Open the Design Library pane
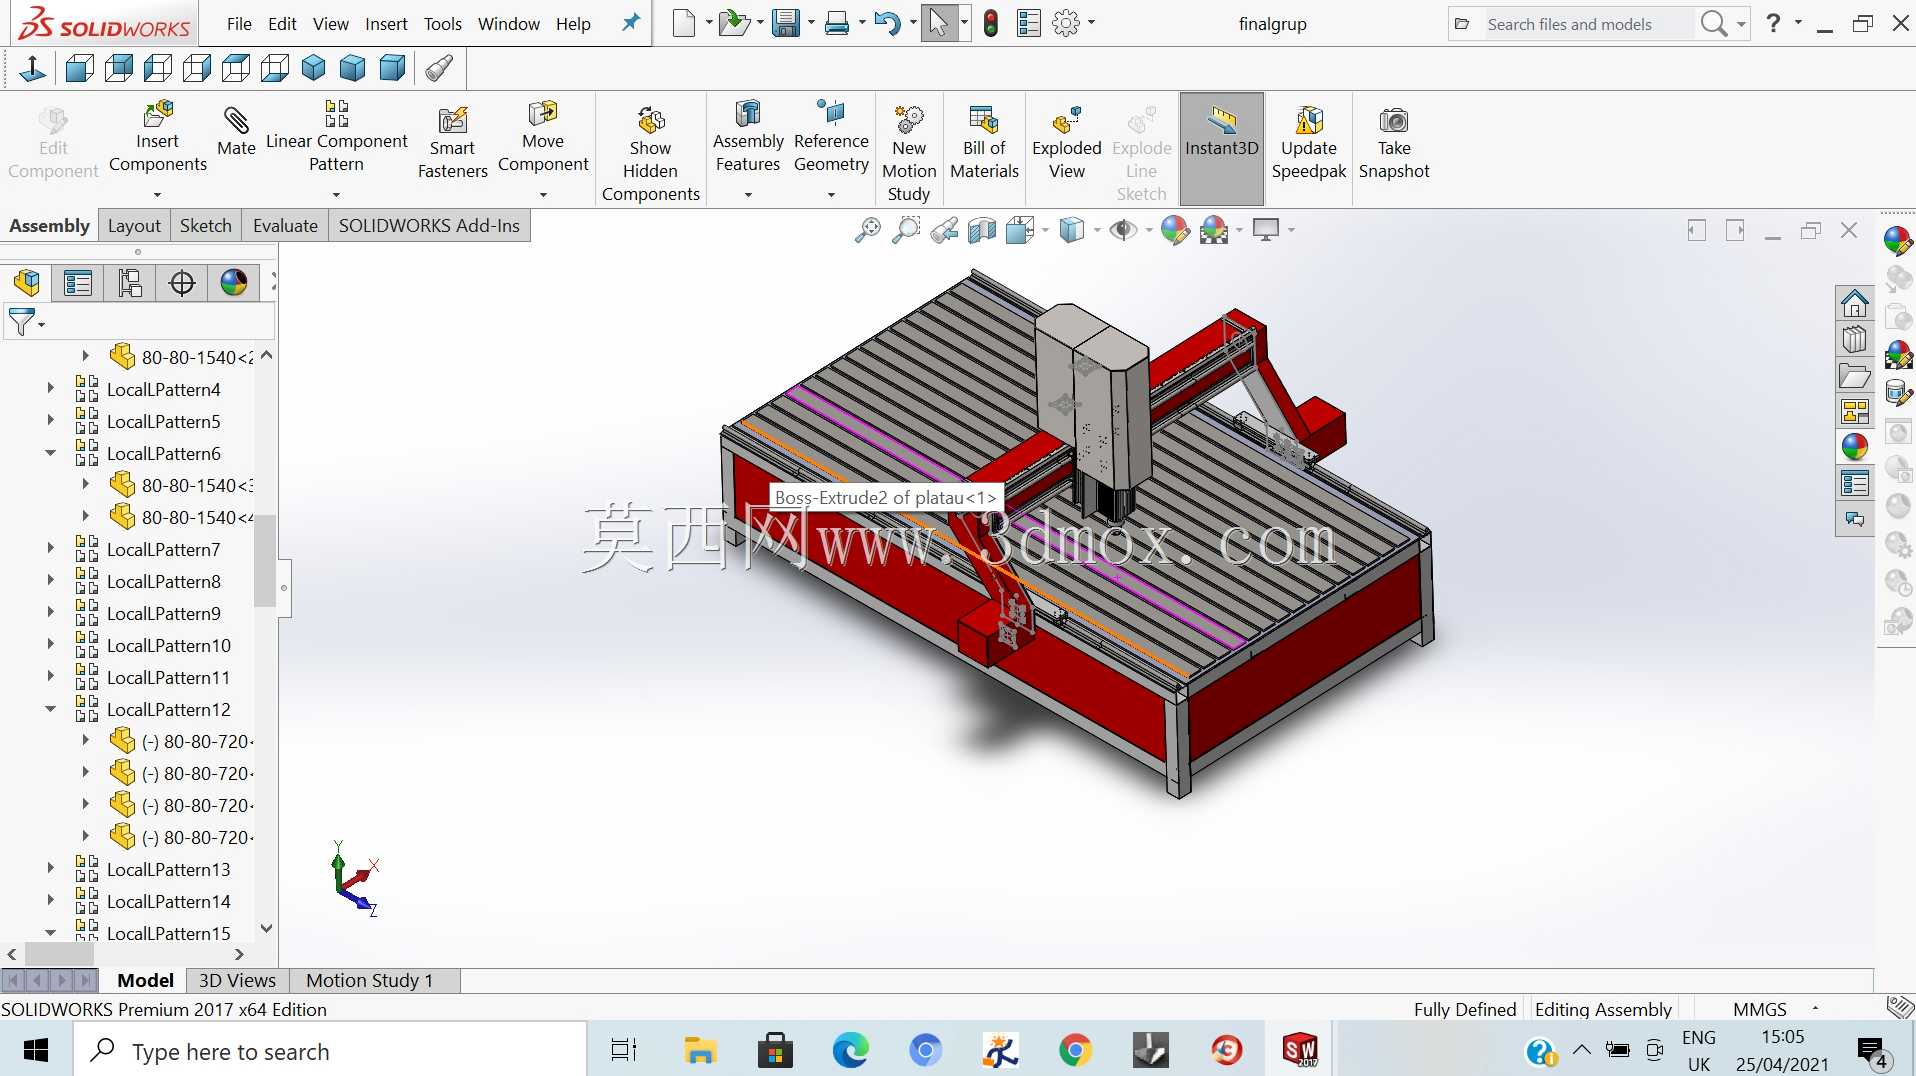 [x=1855, y=339]
